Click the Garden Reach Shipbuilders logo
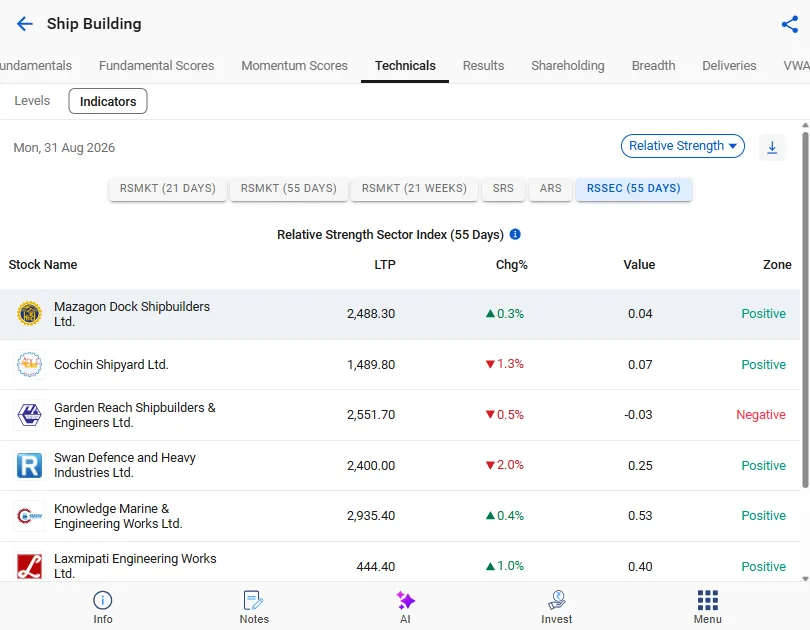Image resolution: width=810 pixels, height=630 pixels. 29,415
